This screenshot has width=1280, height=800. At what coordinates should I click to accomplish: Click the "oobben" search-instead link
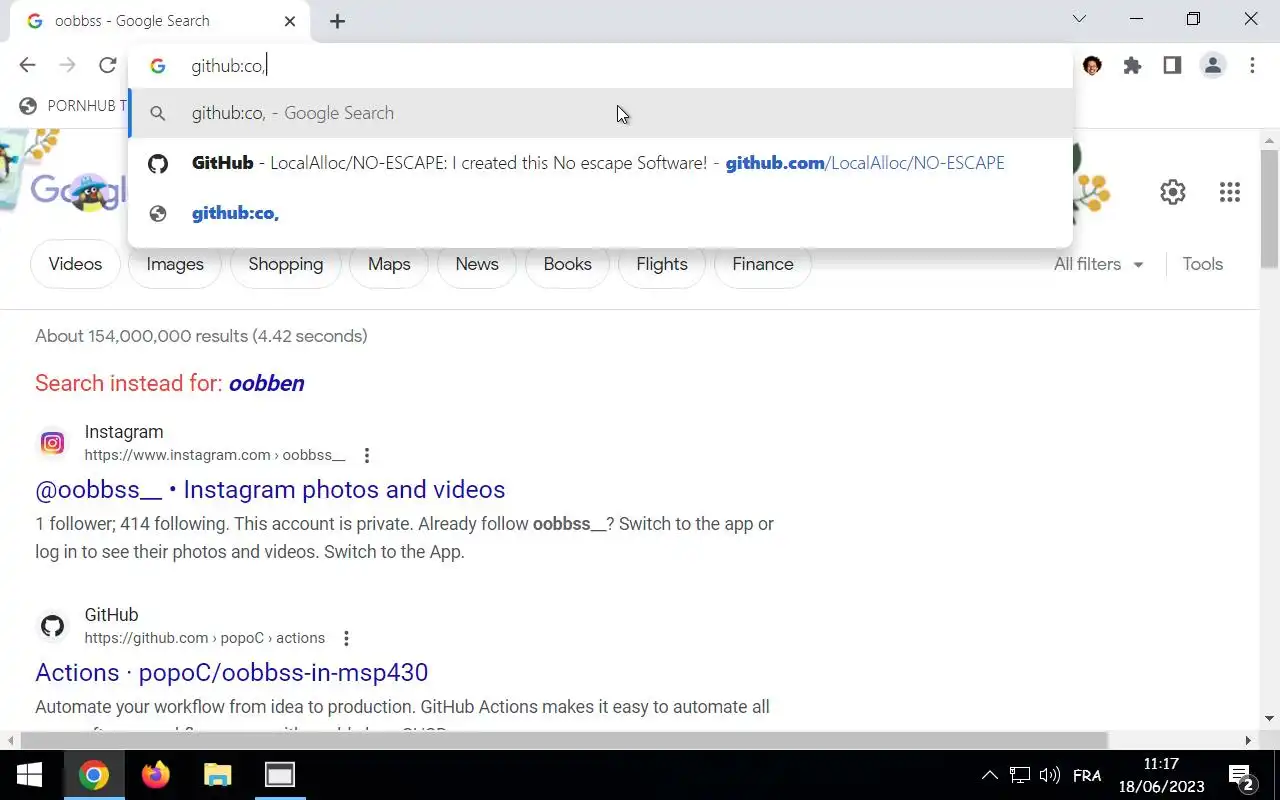pos(266,383)
